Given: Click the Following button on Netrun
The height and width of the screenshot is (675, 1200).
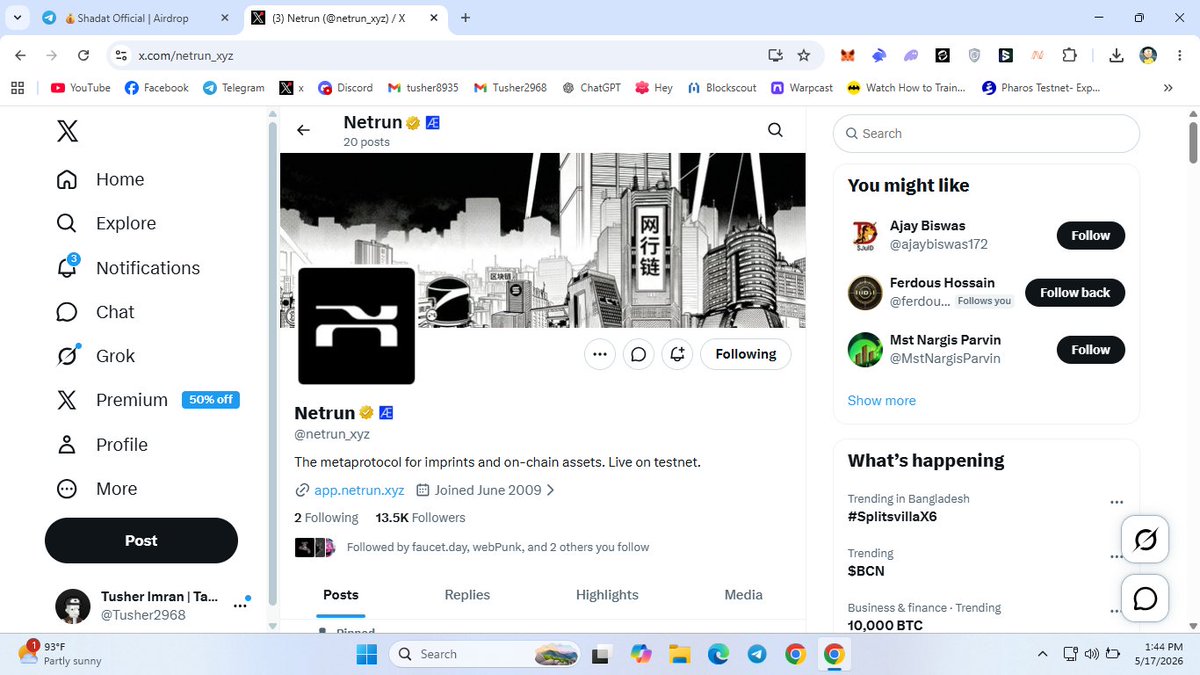Looking at the screenshot, I should (x=746, y=354).
